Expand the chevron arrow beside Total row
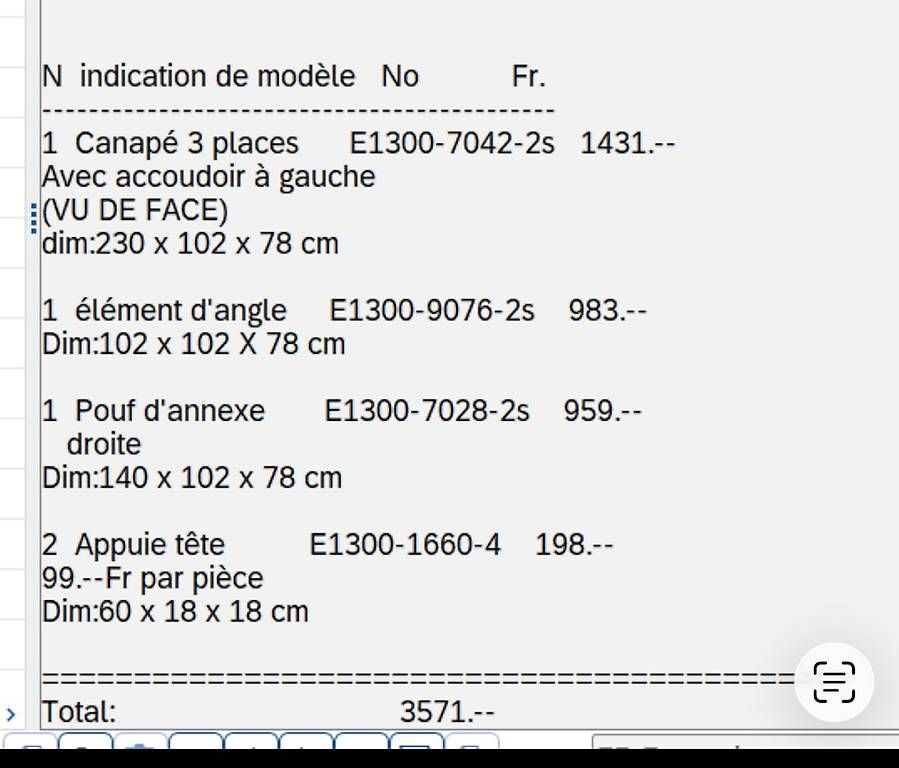The height and width of the screenshot is (768, 899). 10,714
